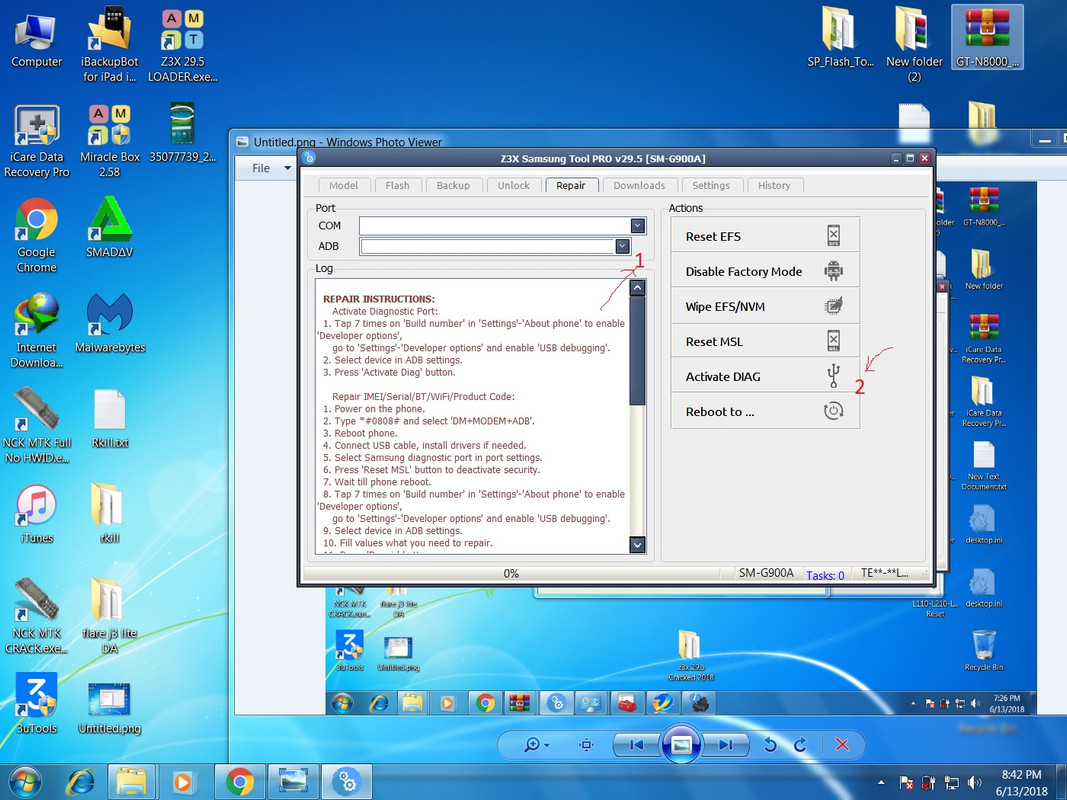Select NCK MTK CRACK.exe desktop icon
Viewport: 1067px width, 800px height.
click(37, 616)
